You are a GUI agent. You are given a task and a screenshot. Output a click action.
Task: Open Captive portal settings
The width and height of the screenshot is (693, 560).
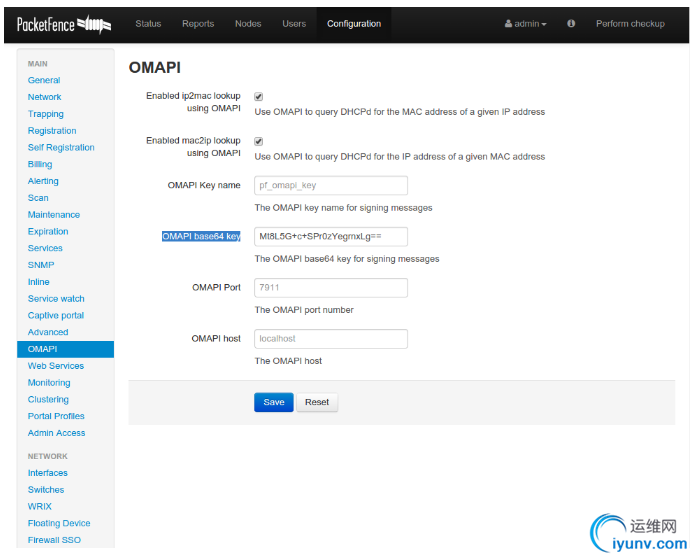point(56,316)
